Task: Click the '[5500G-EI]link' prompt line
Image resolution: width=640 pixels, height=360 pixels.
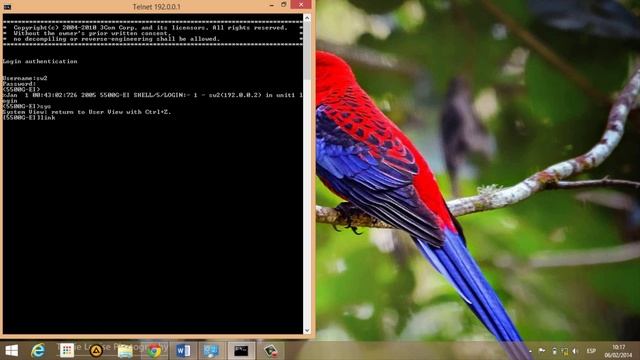Action: [29, 118]
